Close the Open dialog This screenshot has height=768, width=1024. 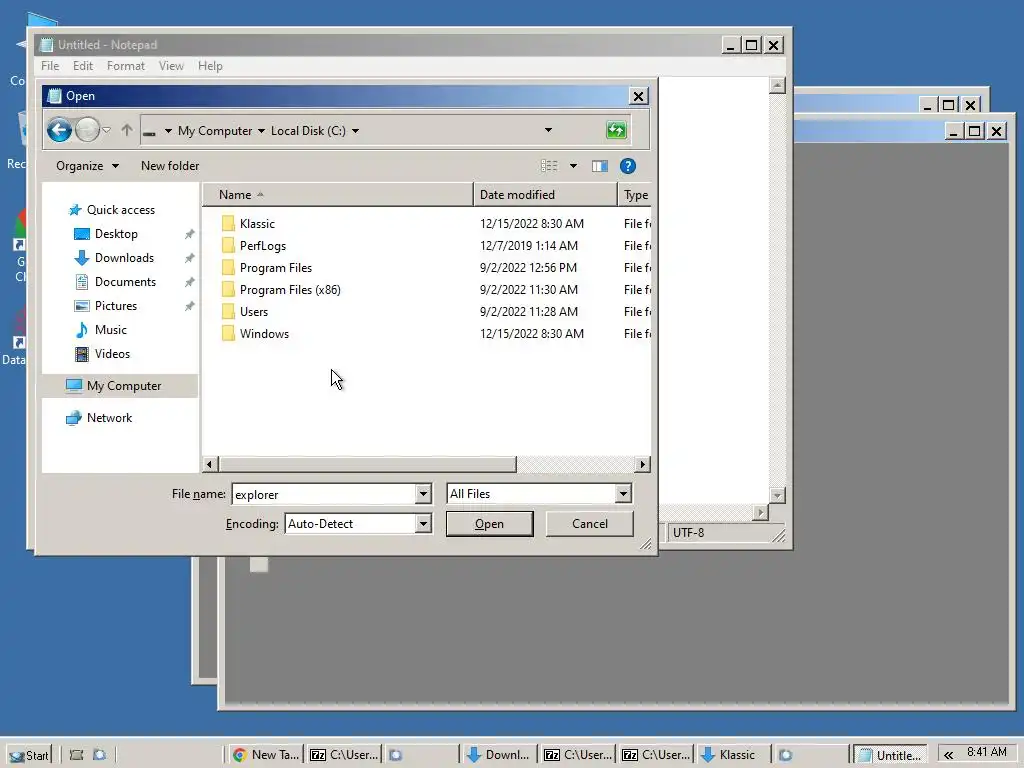point(638,97)
